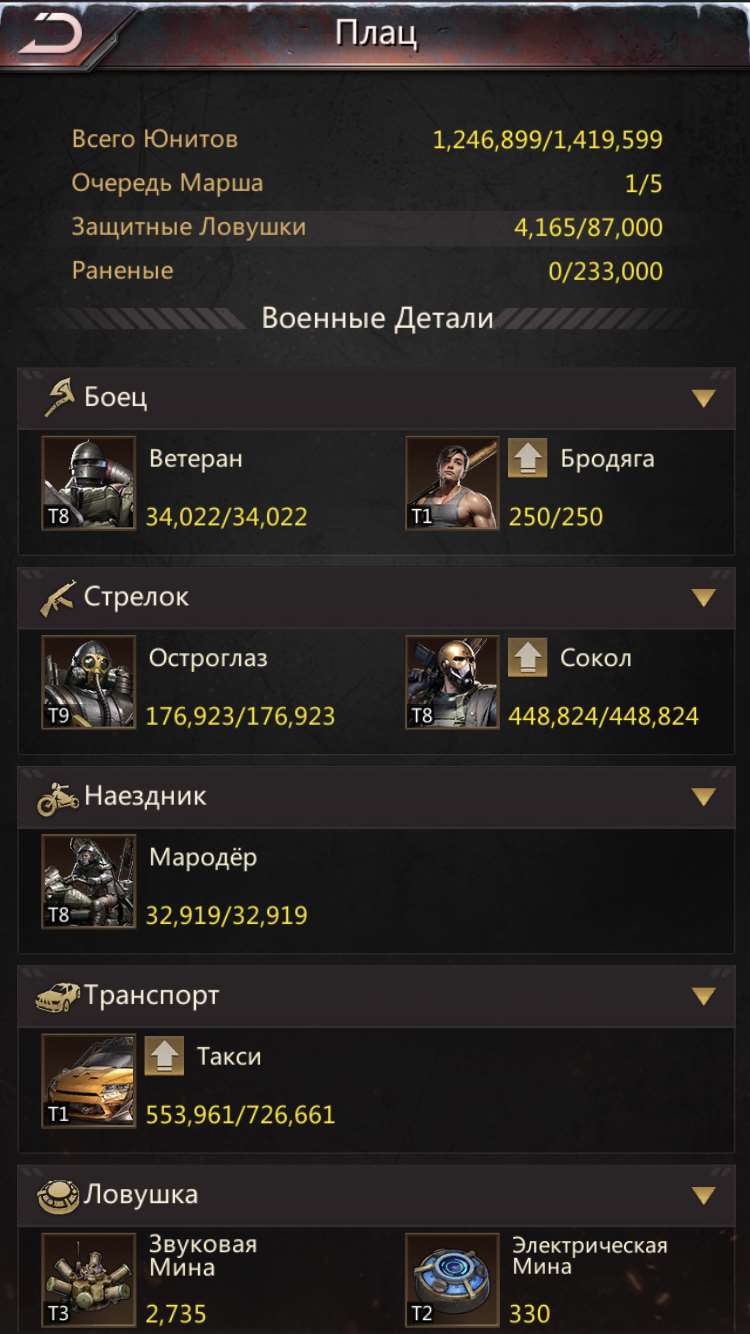This screenshot has width=750, height=1334.
Task: Collapse the Ловушка section arrow
Action: 704,1196
